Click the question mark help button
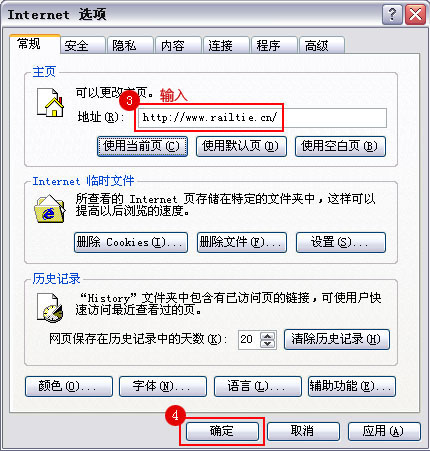The height and width of the screenshot is (451, 430). tap(392, 15)
